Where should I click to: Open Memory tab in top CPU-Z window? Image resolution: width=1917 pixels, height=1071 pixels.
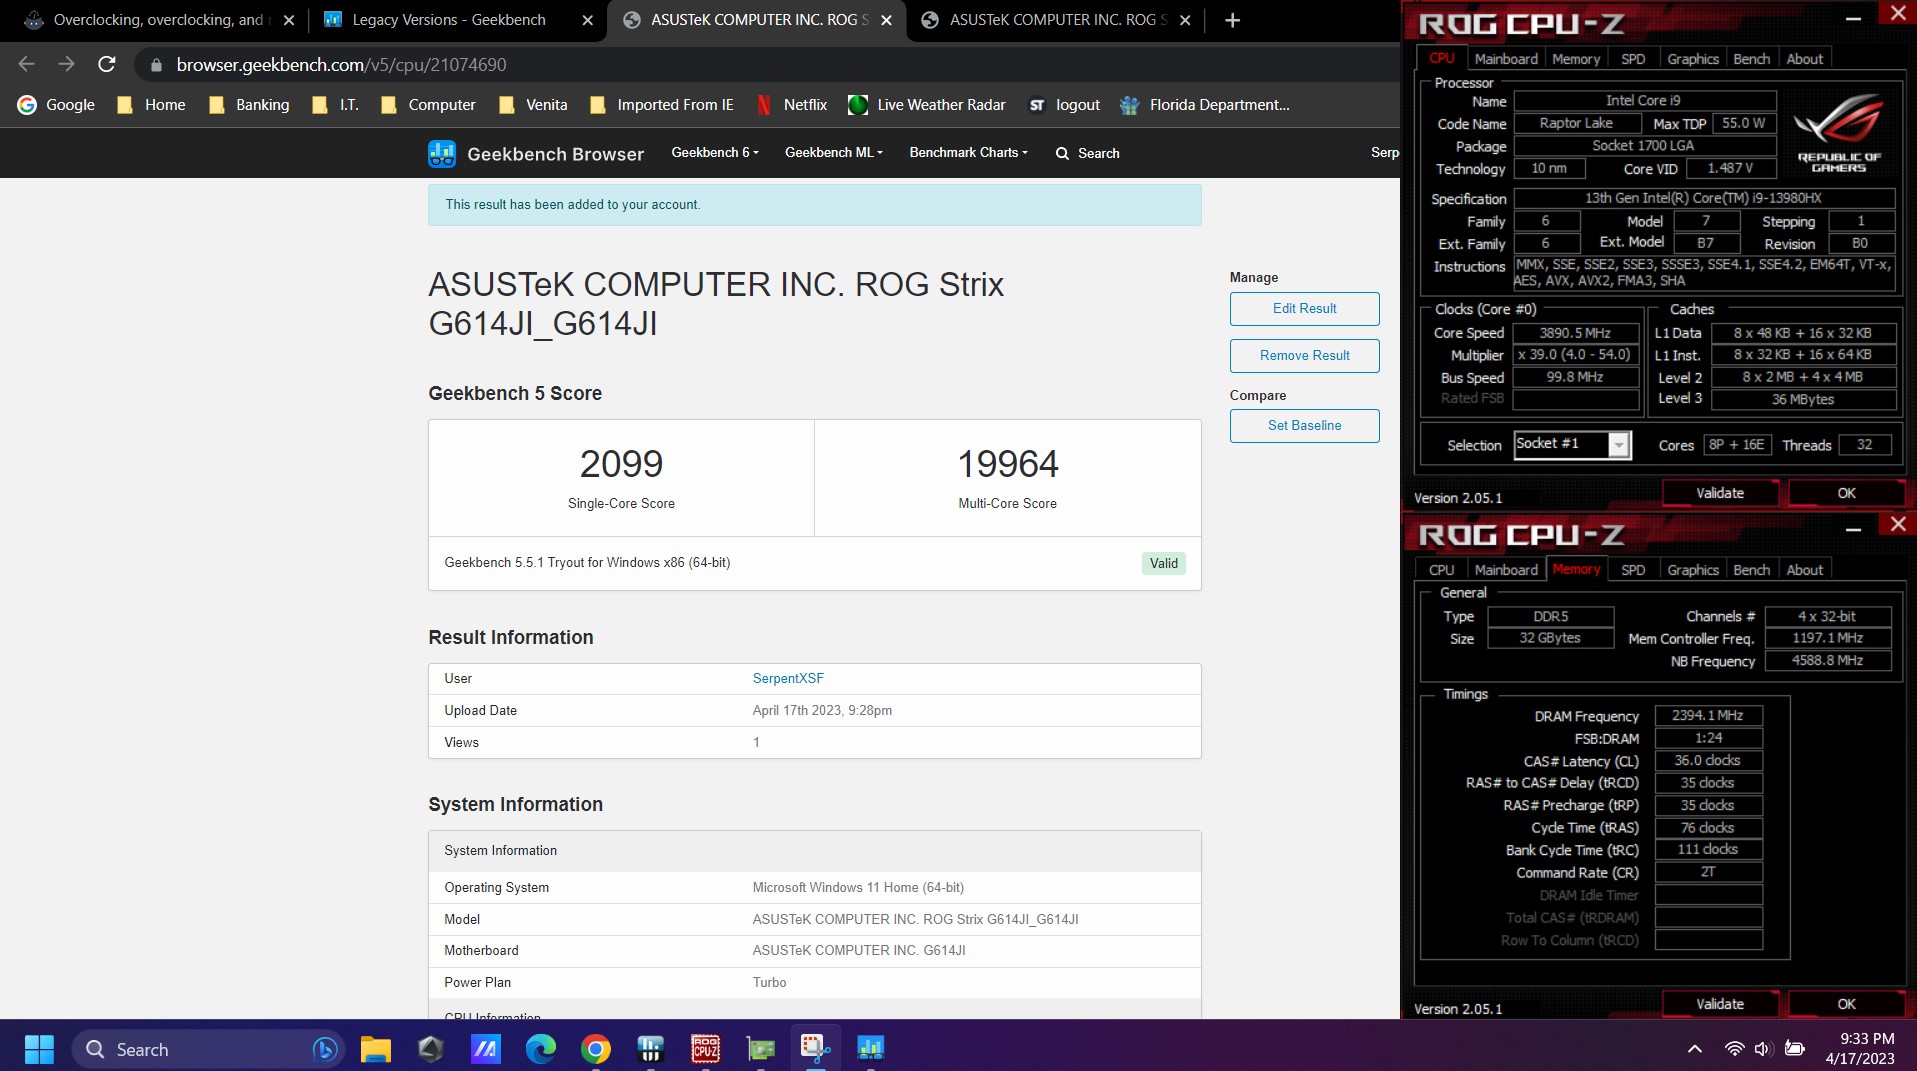coord(1576,59)
